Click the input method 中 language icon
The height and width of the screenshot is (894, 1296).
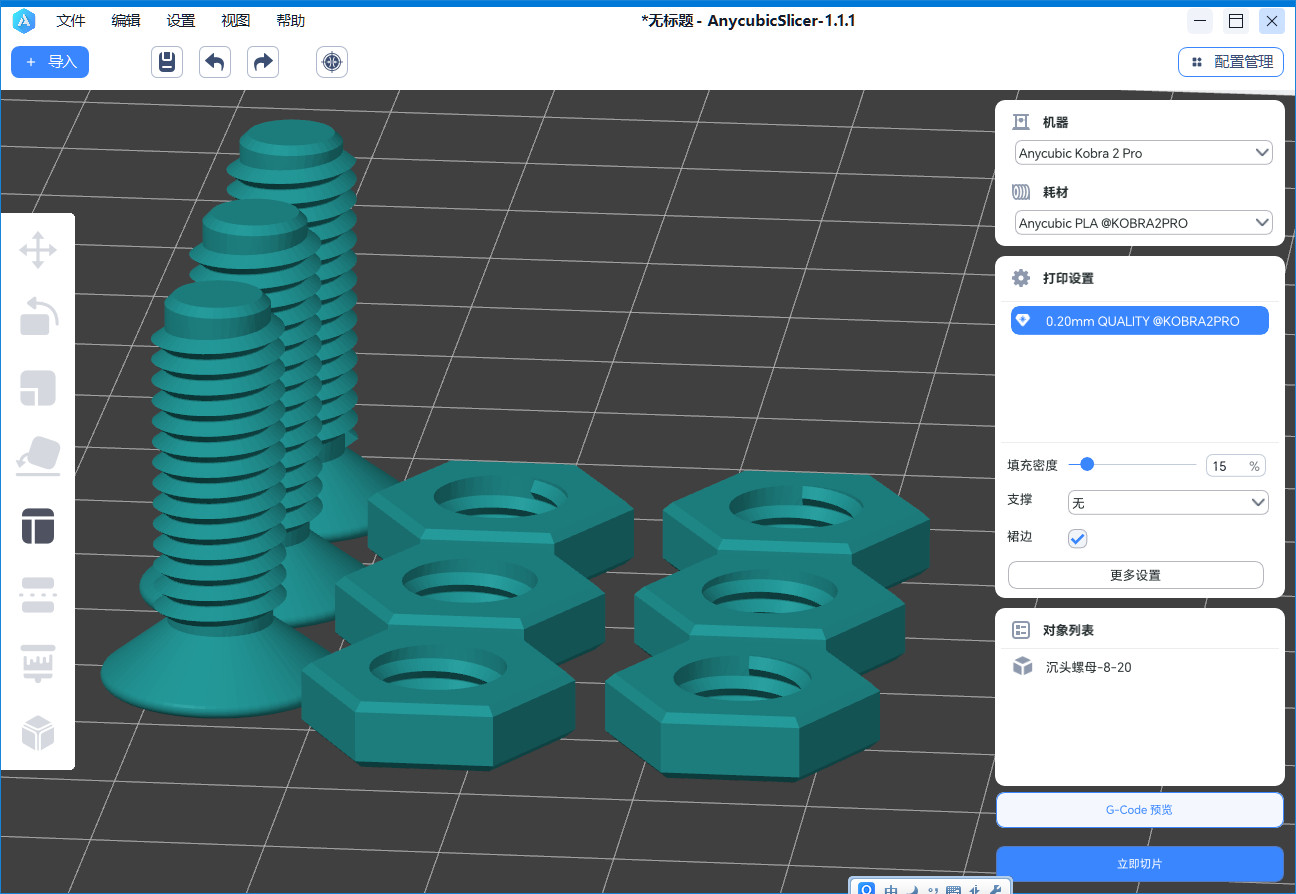(x=891, y=888)
